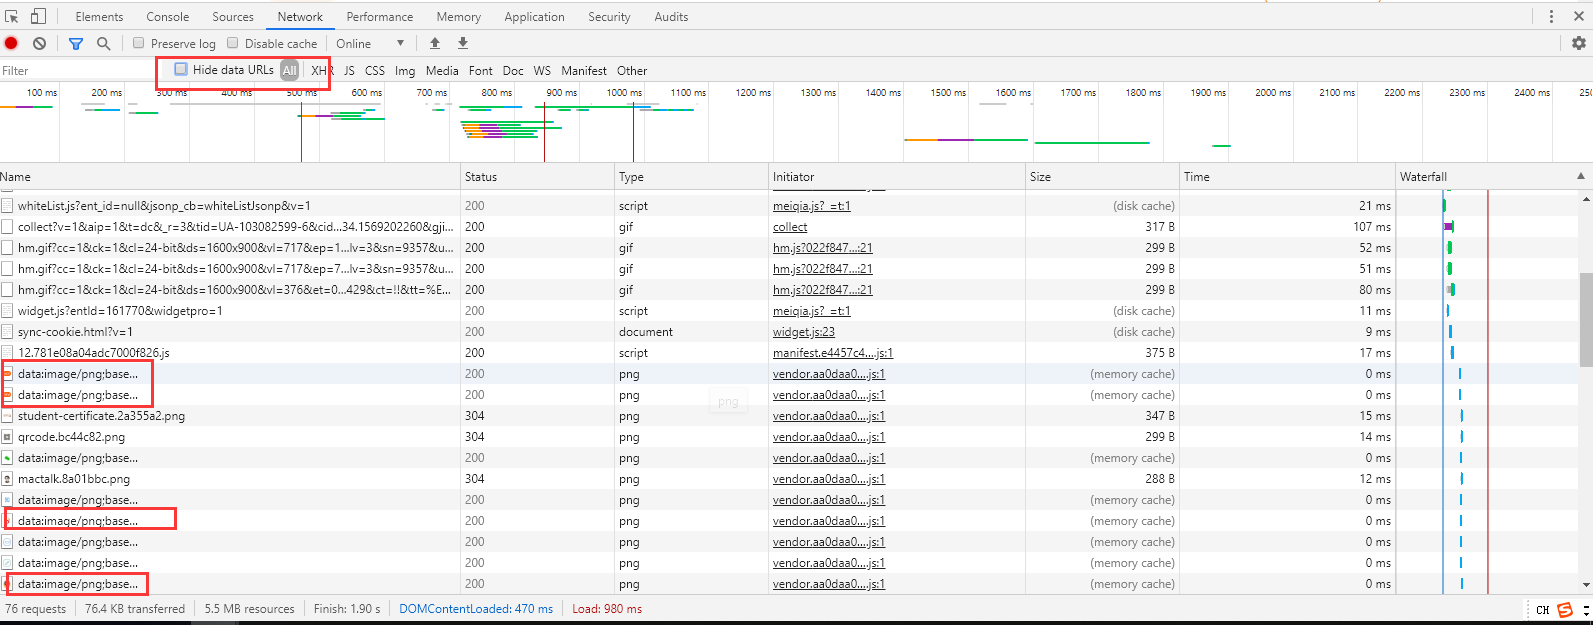1593x625 pixels.
Task: Filter requests by WS
Action: (542, 71)
